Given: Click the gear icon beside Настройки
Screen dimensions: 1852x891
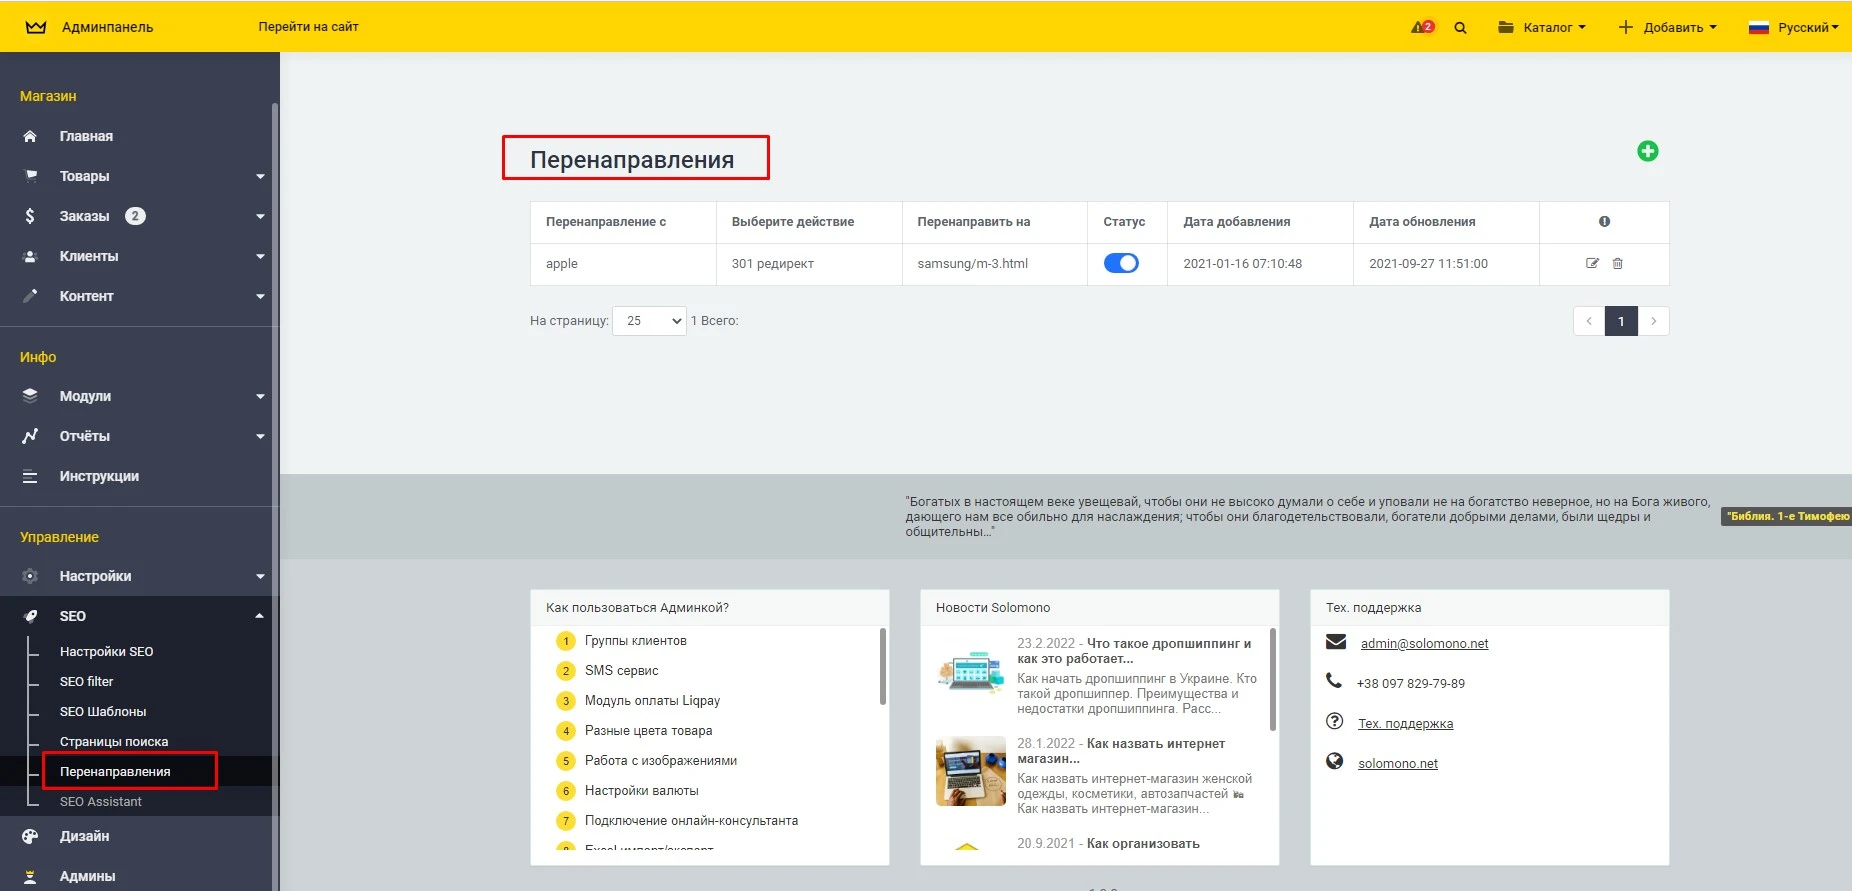Looking at the screenshot, I should [x=30, y=576].
